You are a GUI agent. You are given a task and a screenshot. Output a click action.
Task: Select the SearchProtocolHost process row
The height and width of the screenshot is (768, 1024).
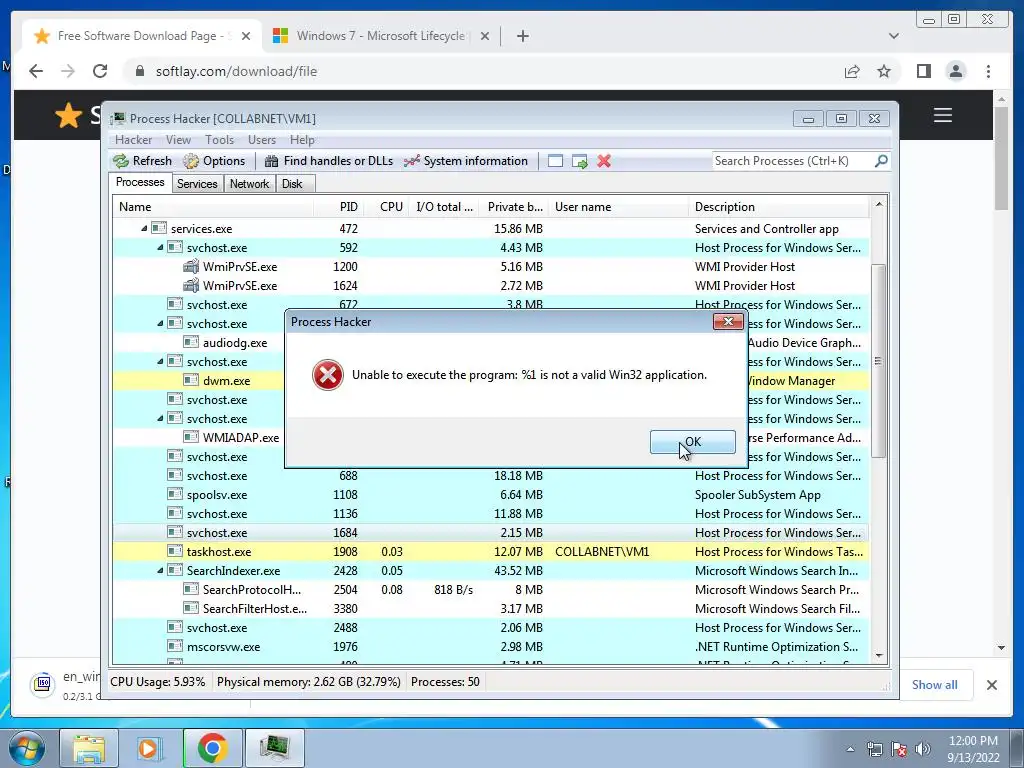click(x=491, y=590)
